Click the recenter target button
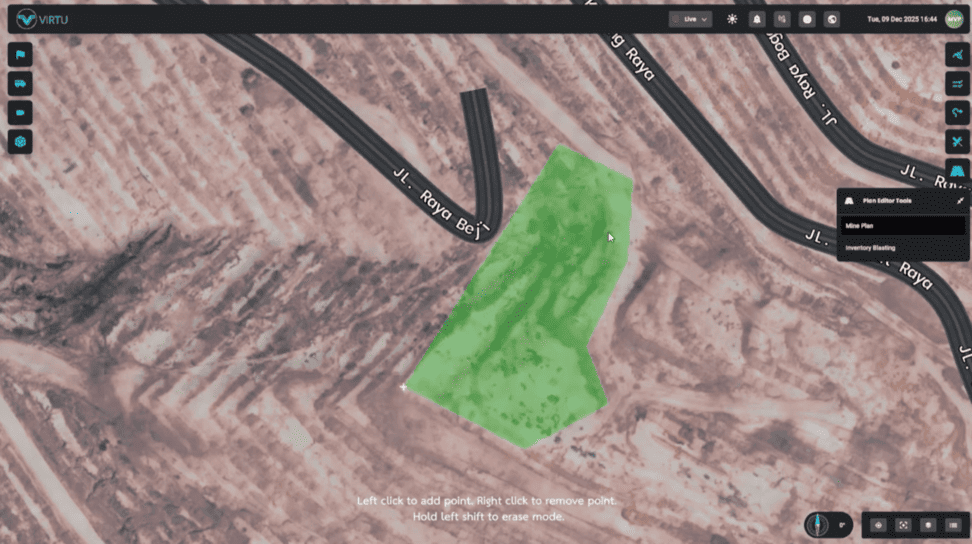This screenshot has height=544, width=972. click(879, 524)
